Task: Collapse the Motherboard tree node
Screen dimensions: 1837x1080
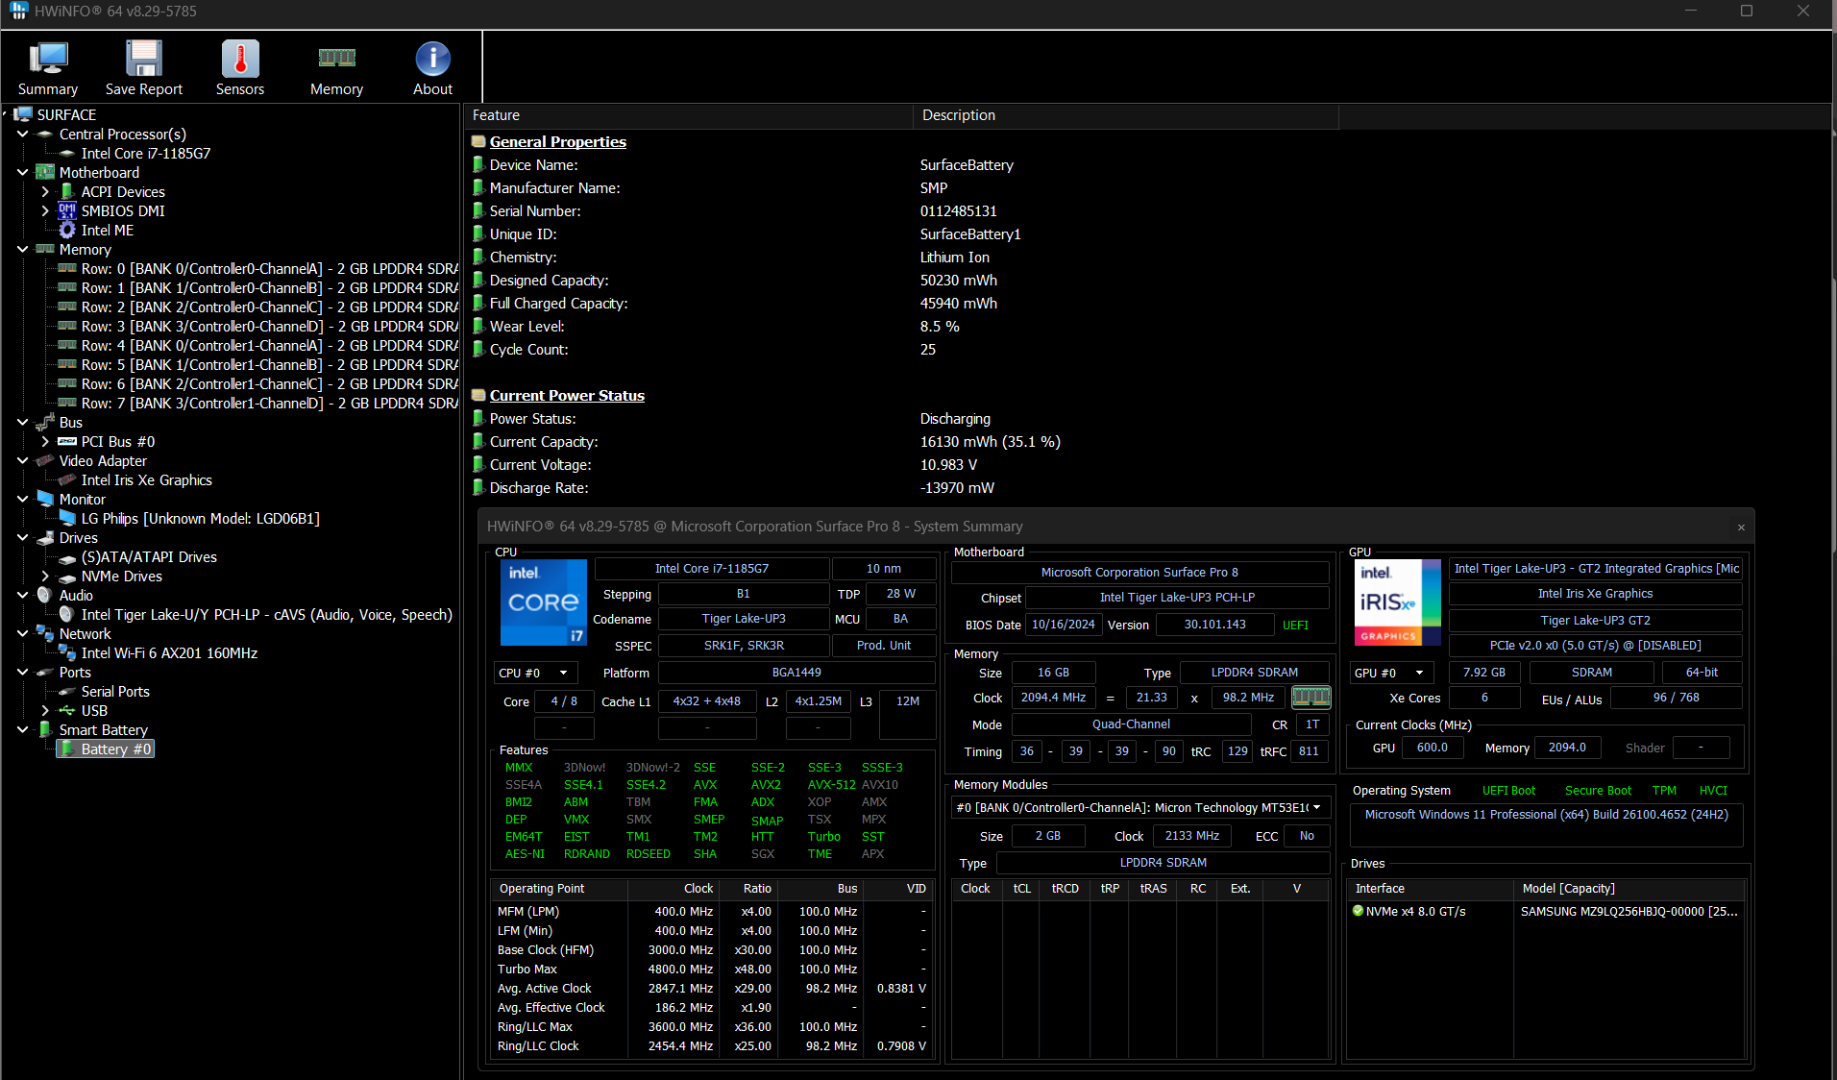Action: point(23,172)
